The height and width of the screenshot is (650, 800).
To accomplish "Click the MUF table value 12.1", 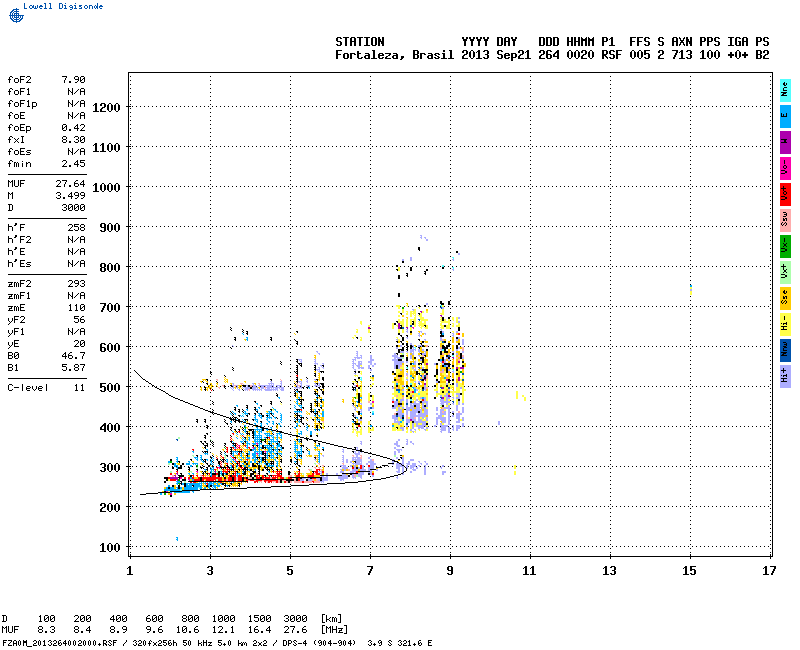I will click(223, 630).
